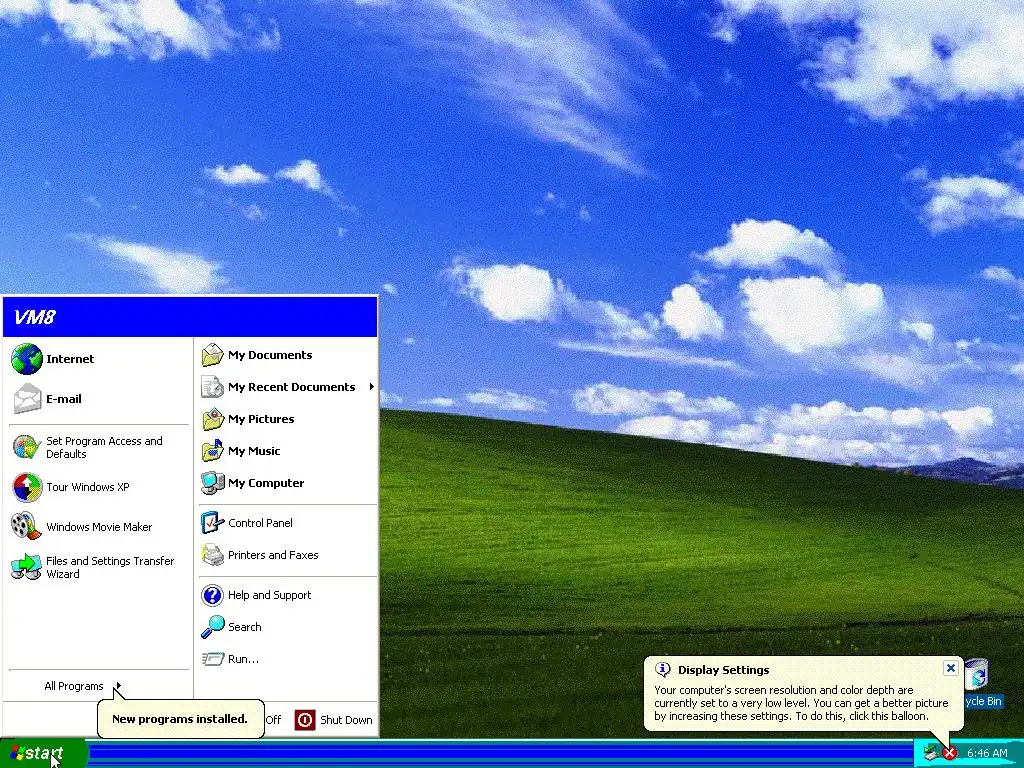Click the red X display tray icon
This screenshot has height=768, width=1024.
[950, 754]
